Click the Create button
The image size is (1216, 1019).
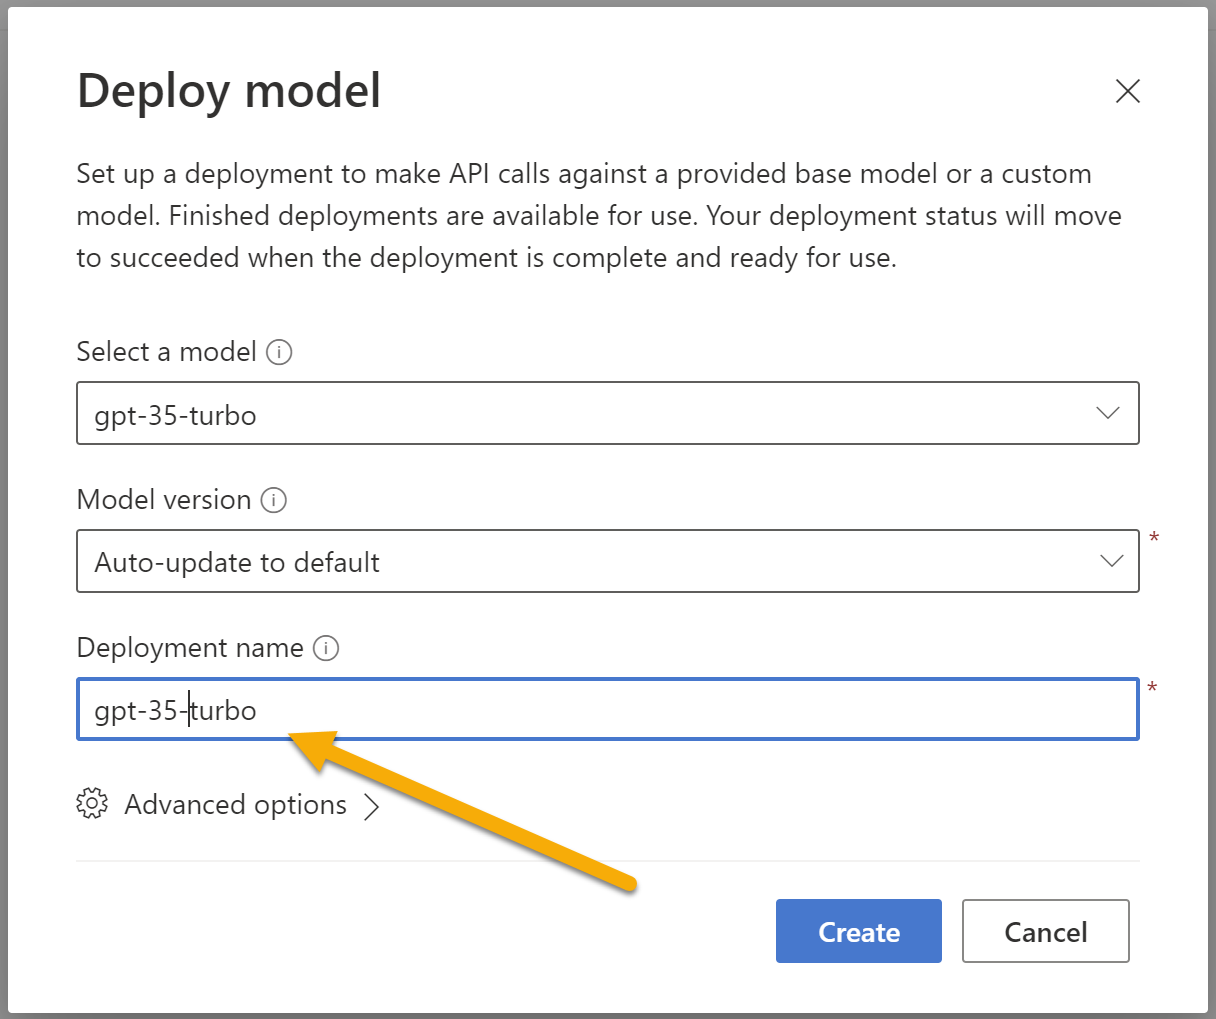point(858,931)
